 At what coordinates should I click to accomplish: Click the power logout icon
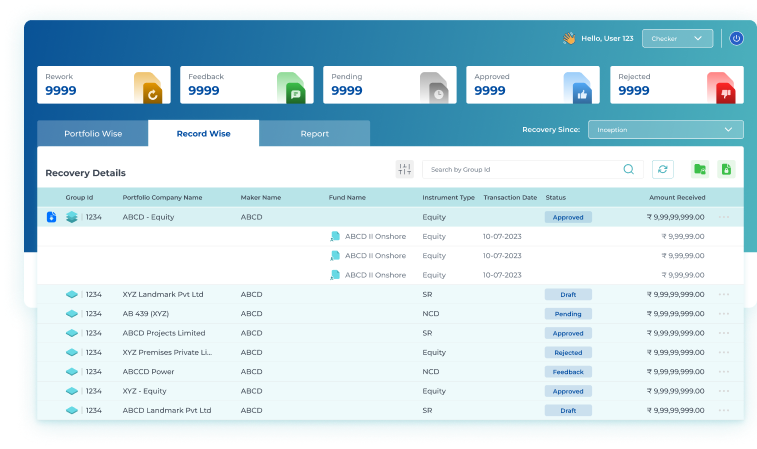point(736,39)
